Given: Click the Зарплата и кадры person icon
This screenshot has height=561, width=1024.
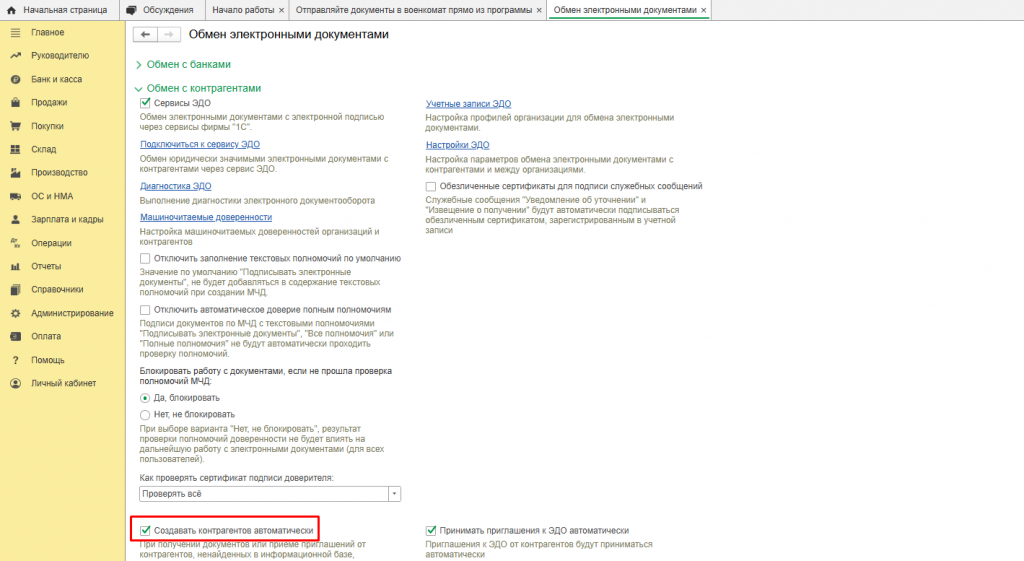Looking at the screenshot, I should 16,219.
